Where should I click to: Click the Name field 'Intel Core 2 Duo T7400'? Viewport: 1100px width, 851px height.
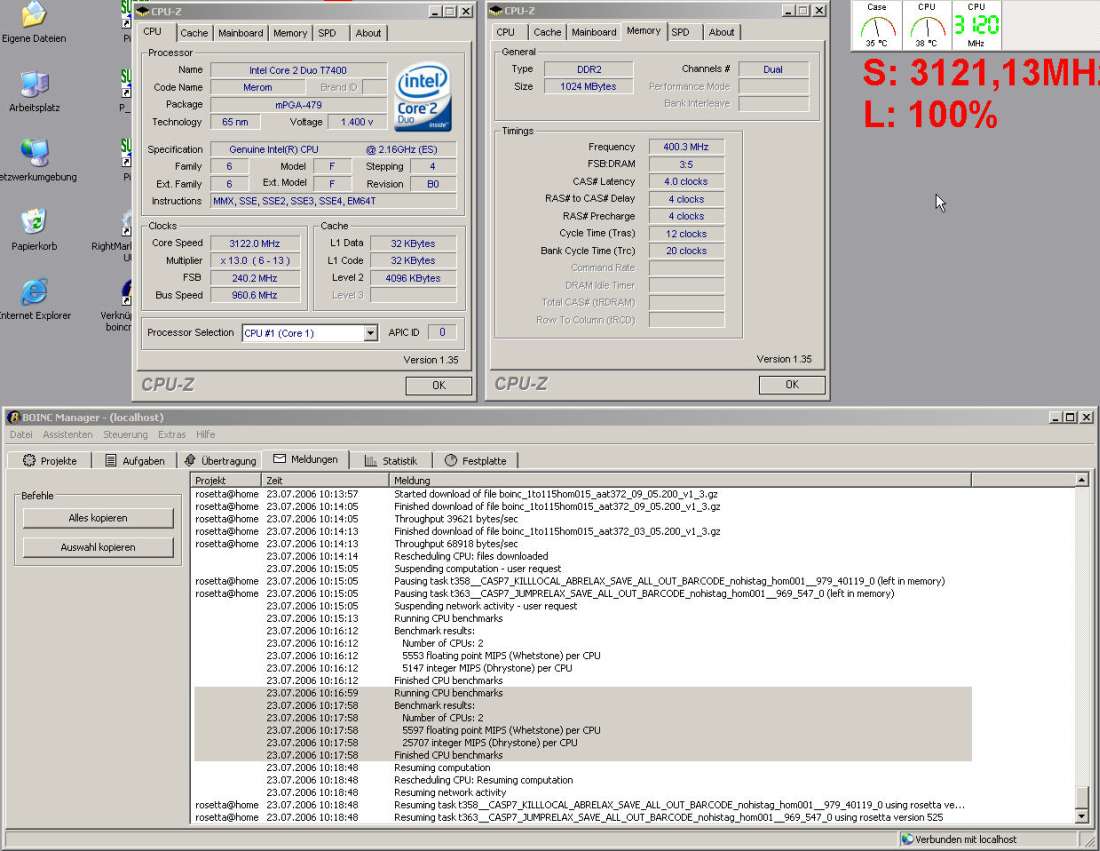(298, 70)
